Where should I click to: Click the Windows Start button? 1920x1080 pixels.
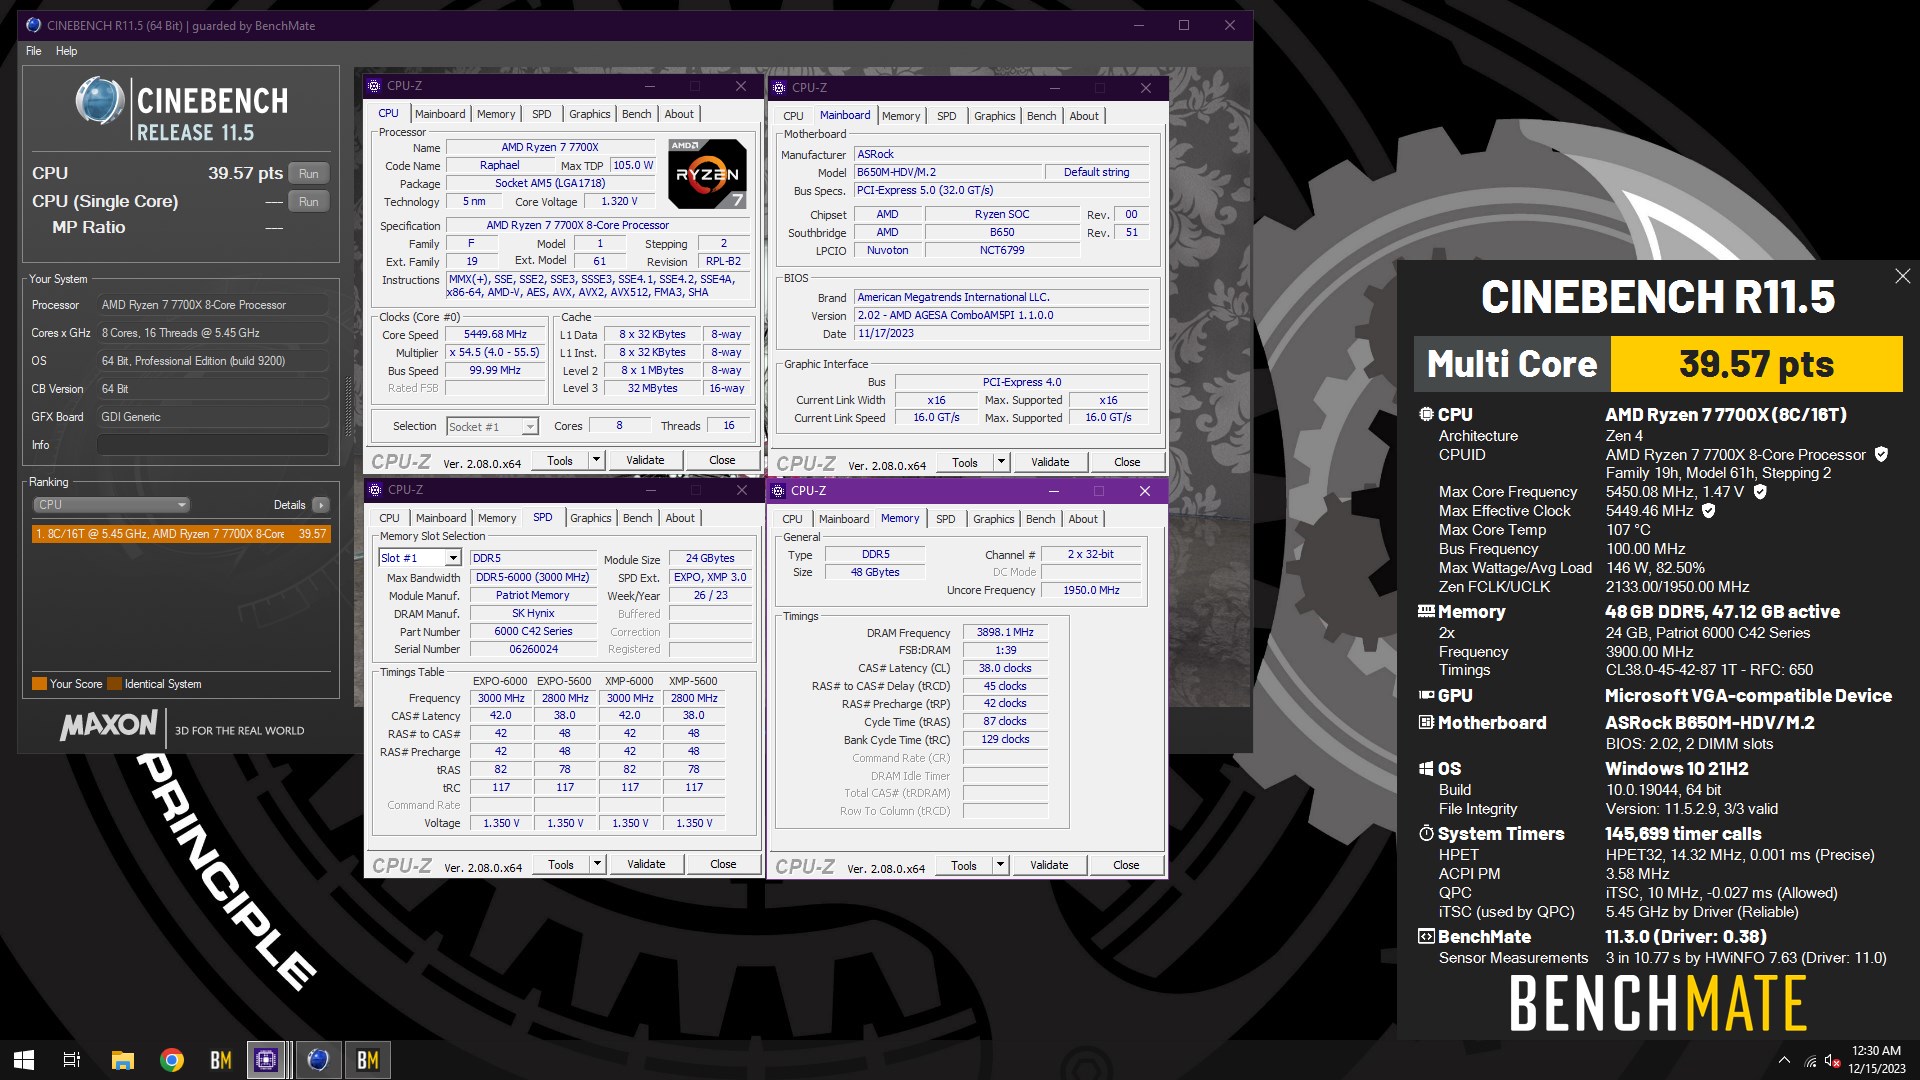[24, 1060]
